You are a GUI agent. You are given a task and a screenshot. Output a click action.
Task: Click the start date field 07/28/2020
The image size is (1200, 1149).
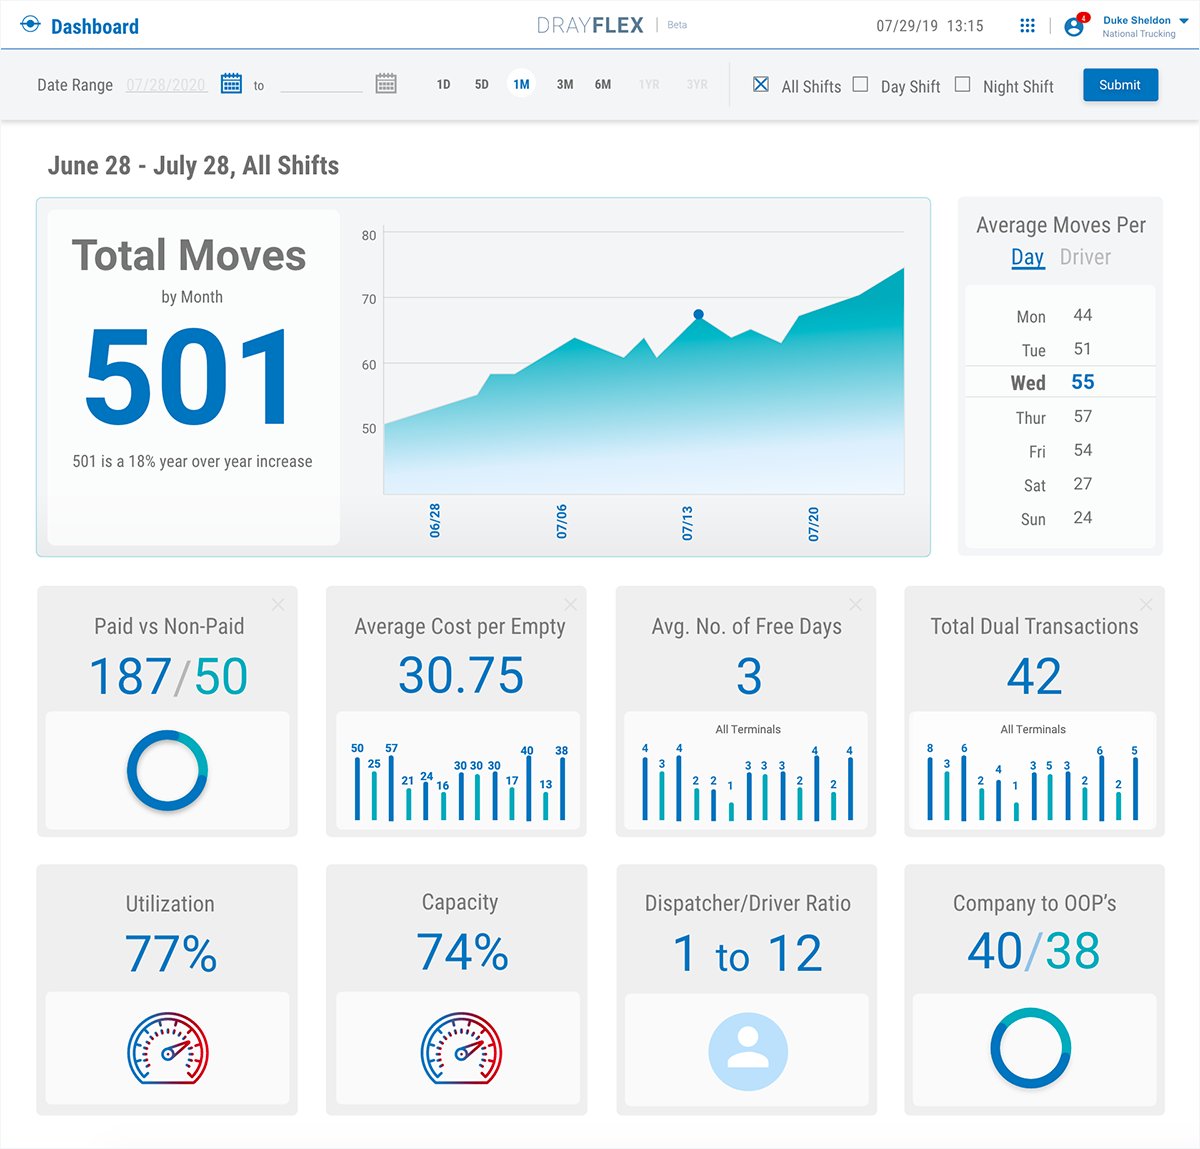coord(166,85)
